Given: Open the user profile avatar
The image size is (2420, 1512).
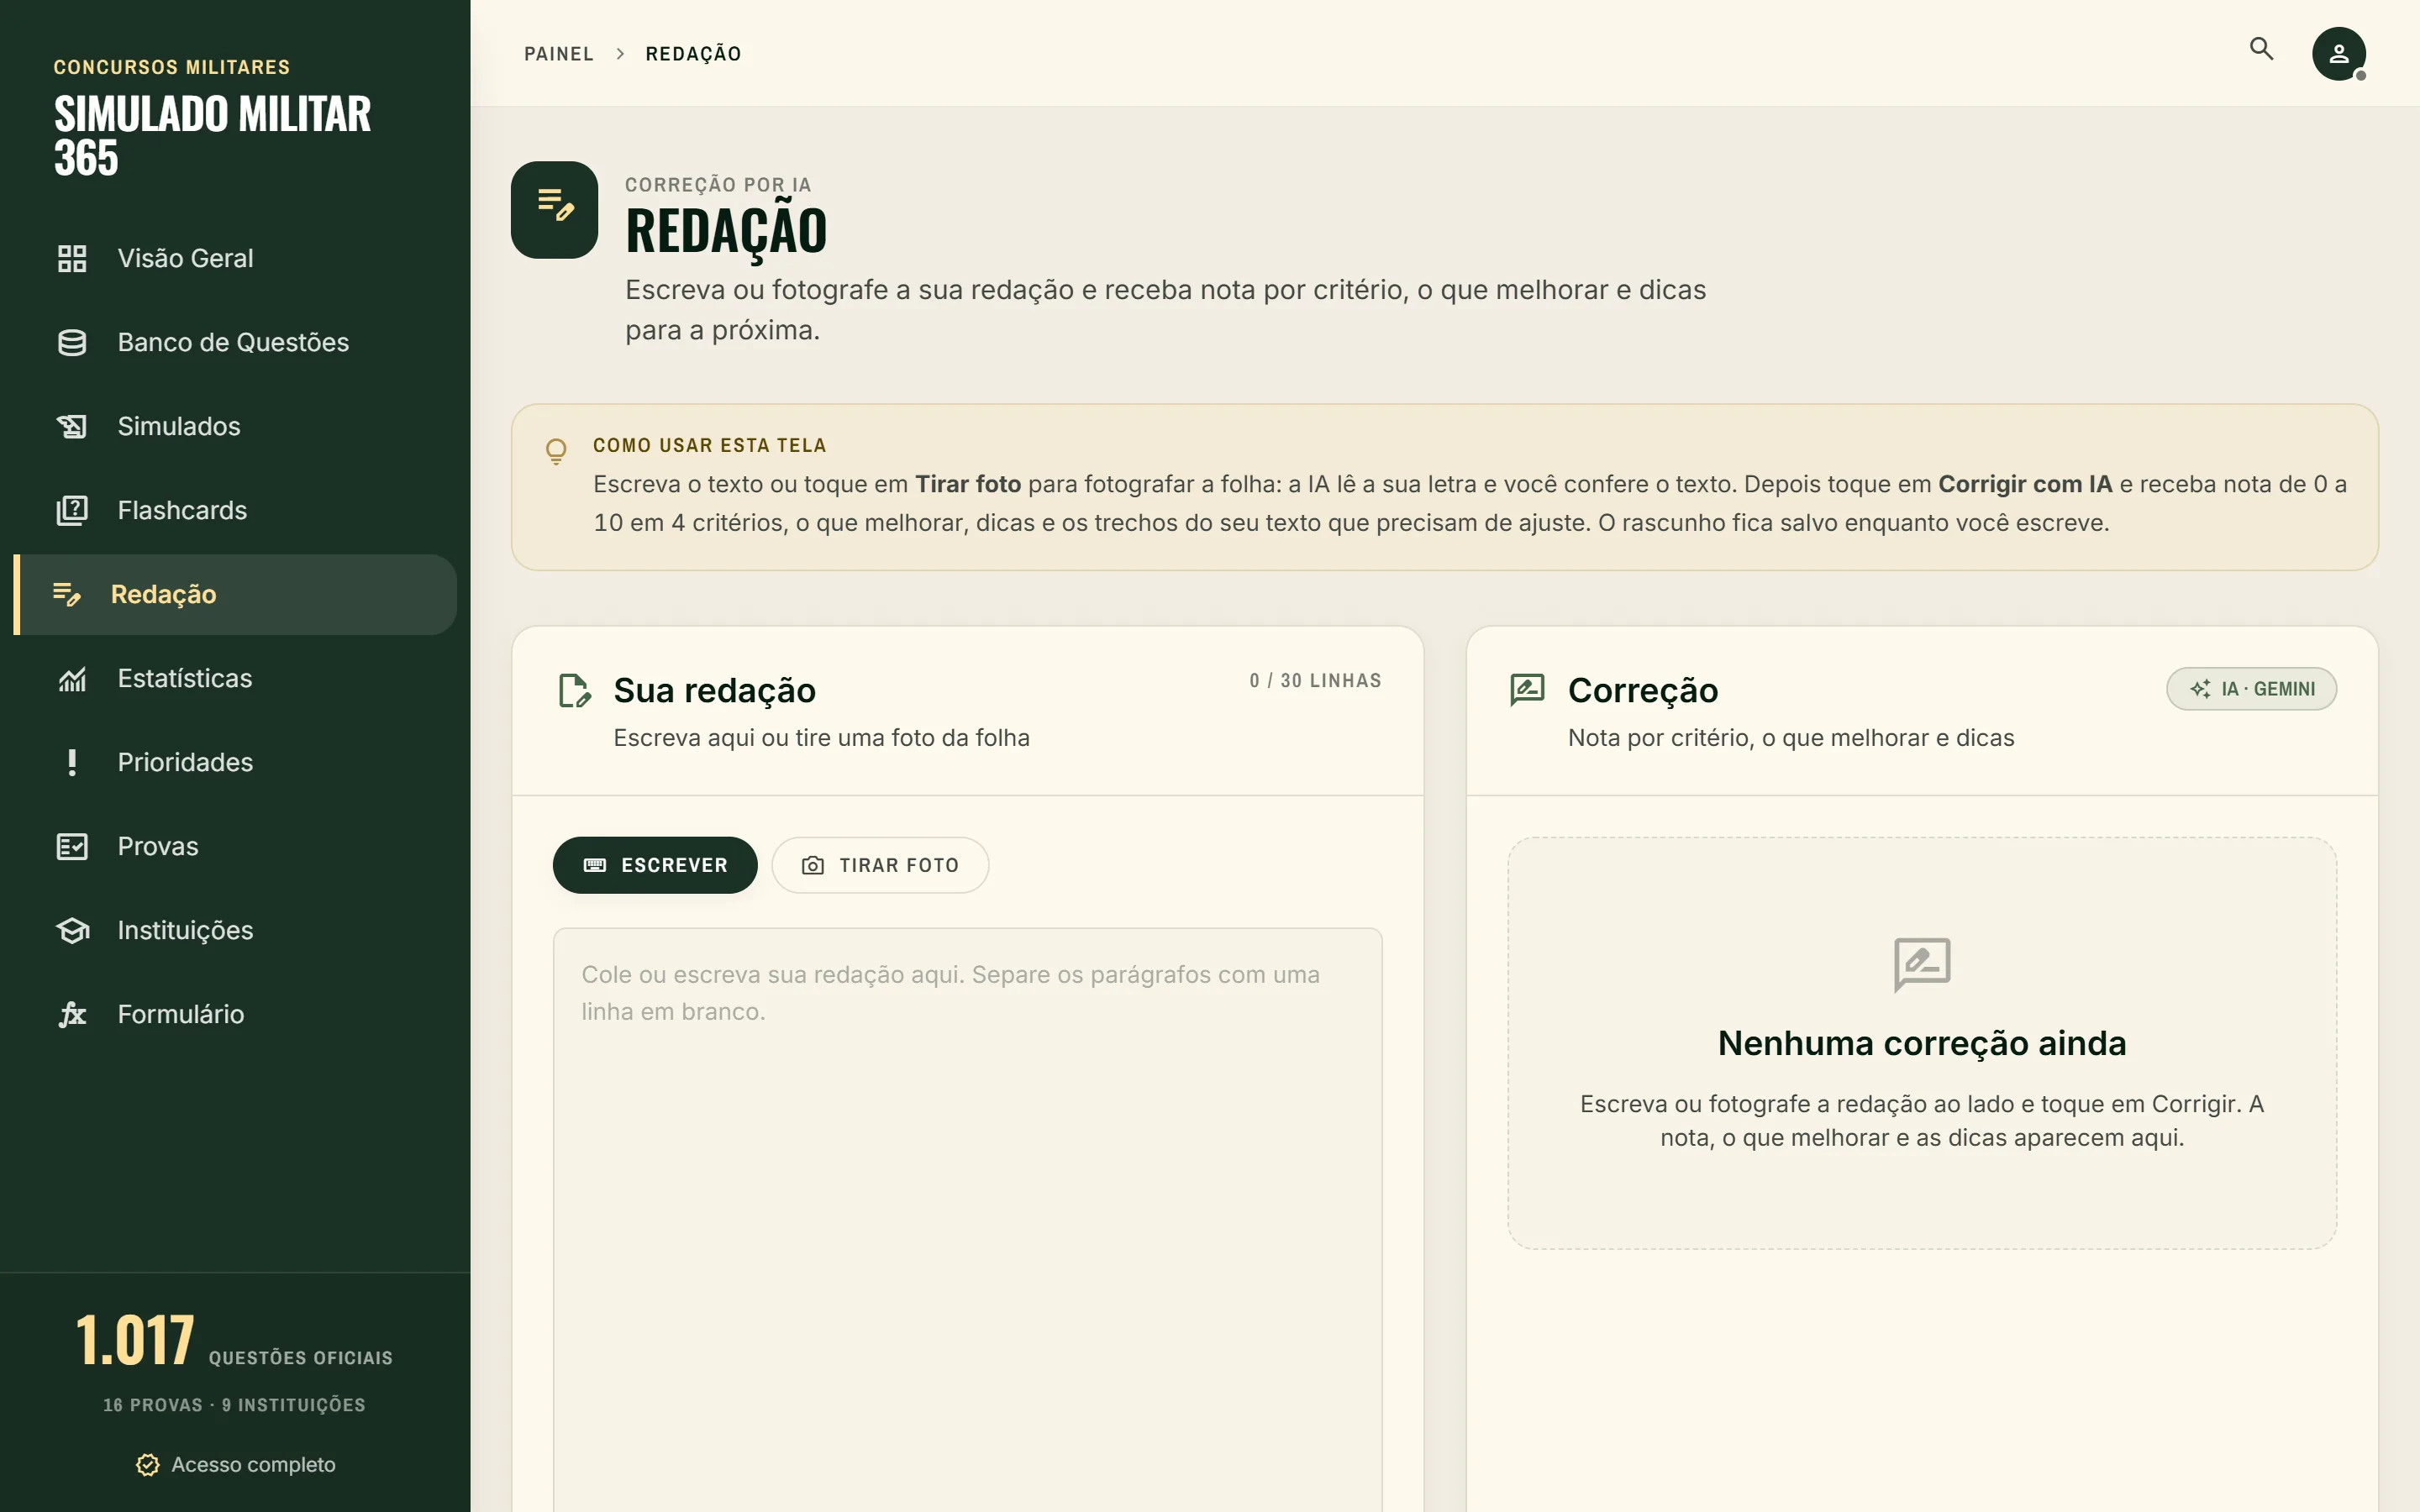Looking at the screenshot, I should 2338,53.
